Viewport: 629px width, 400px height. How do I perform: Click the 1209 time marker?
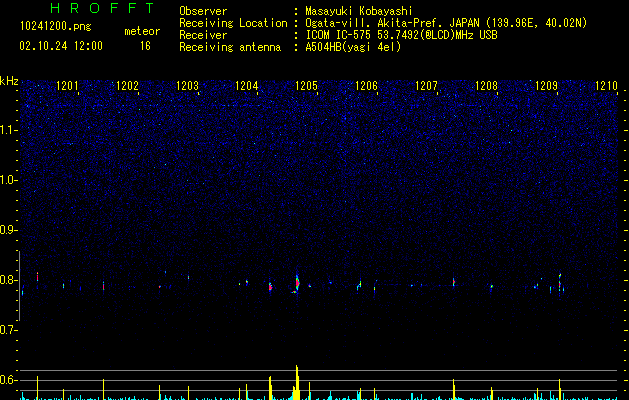546,86
